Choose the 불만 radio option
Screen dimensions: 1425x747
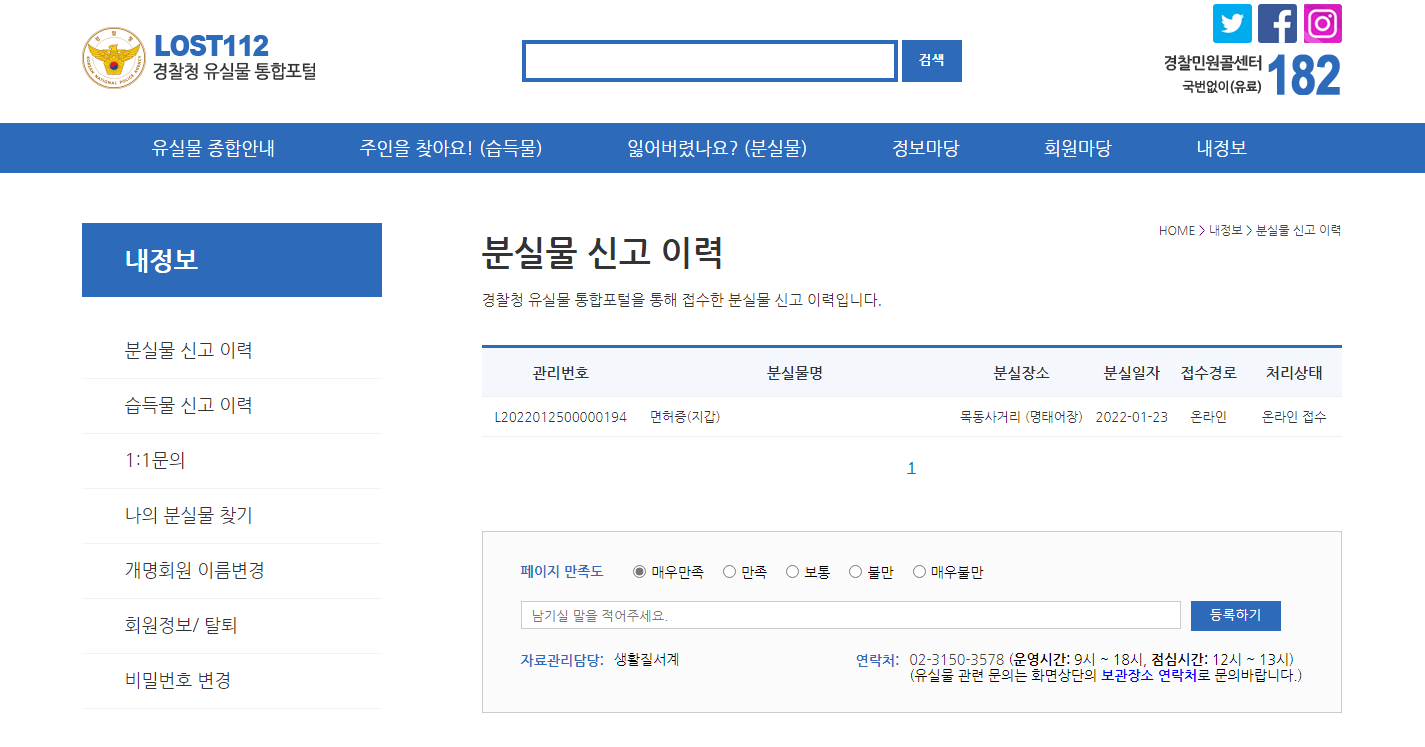[855, 572]
